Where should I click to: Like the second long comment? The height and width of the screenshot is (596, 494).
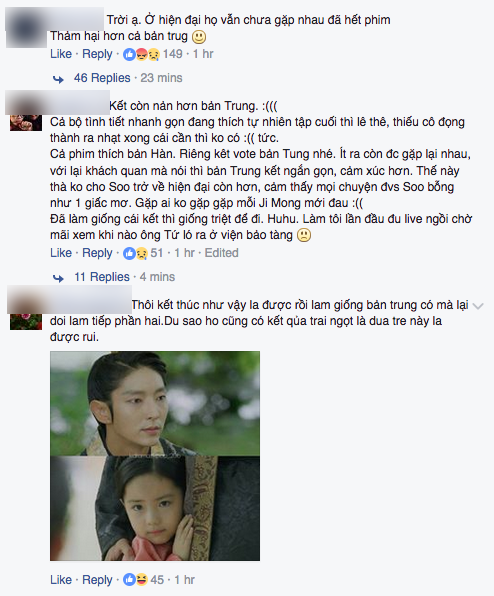[61, 253]
